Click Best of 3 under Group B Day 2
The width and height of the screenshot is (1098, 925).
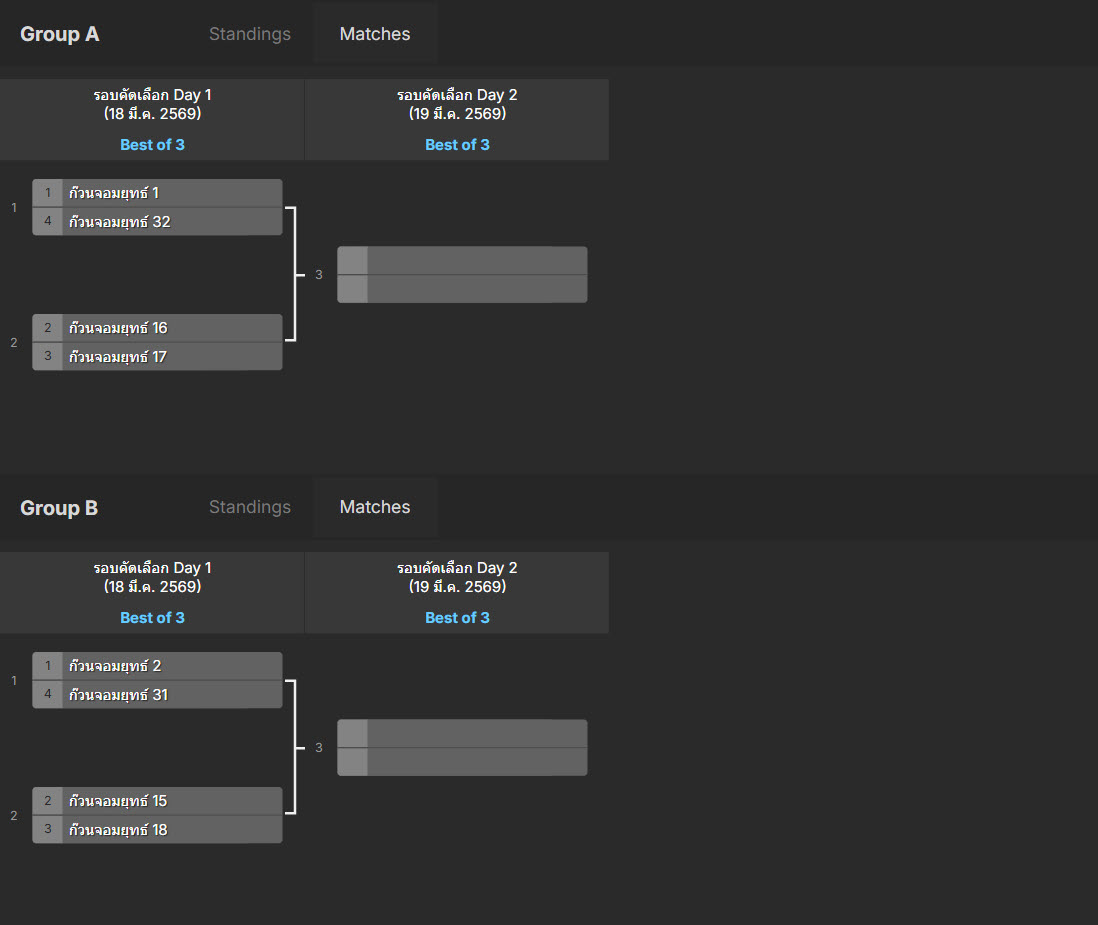(x=457, y=617)
